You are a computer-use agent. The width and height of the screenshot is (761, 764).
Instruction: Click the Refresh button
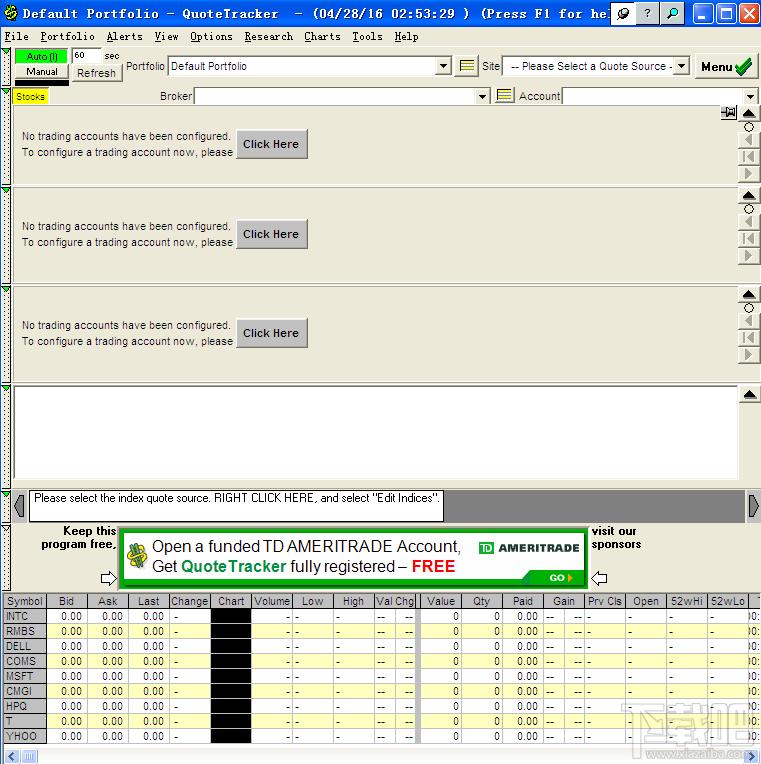tap(96, 73)
